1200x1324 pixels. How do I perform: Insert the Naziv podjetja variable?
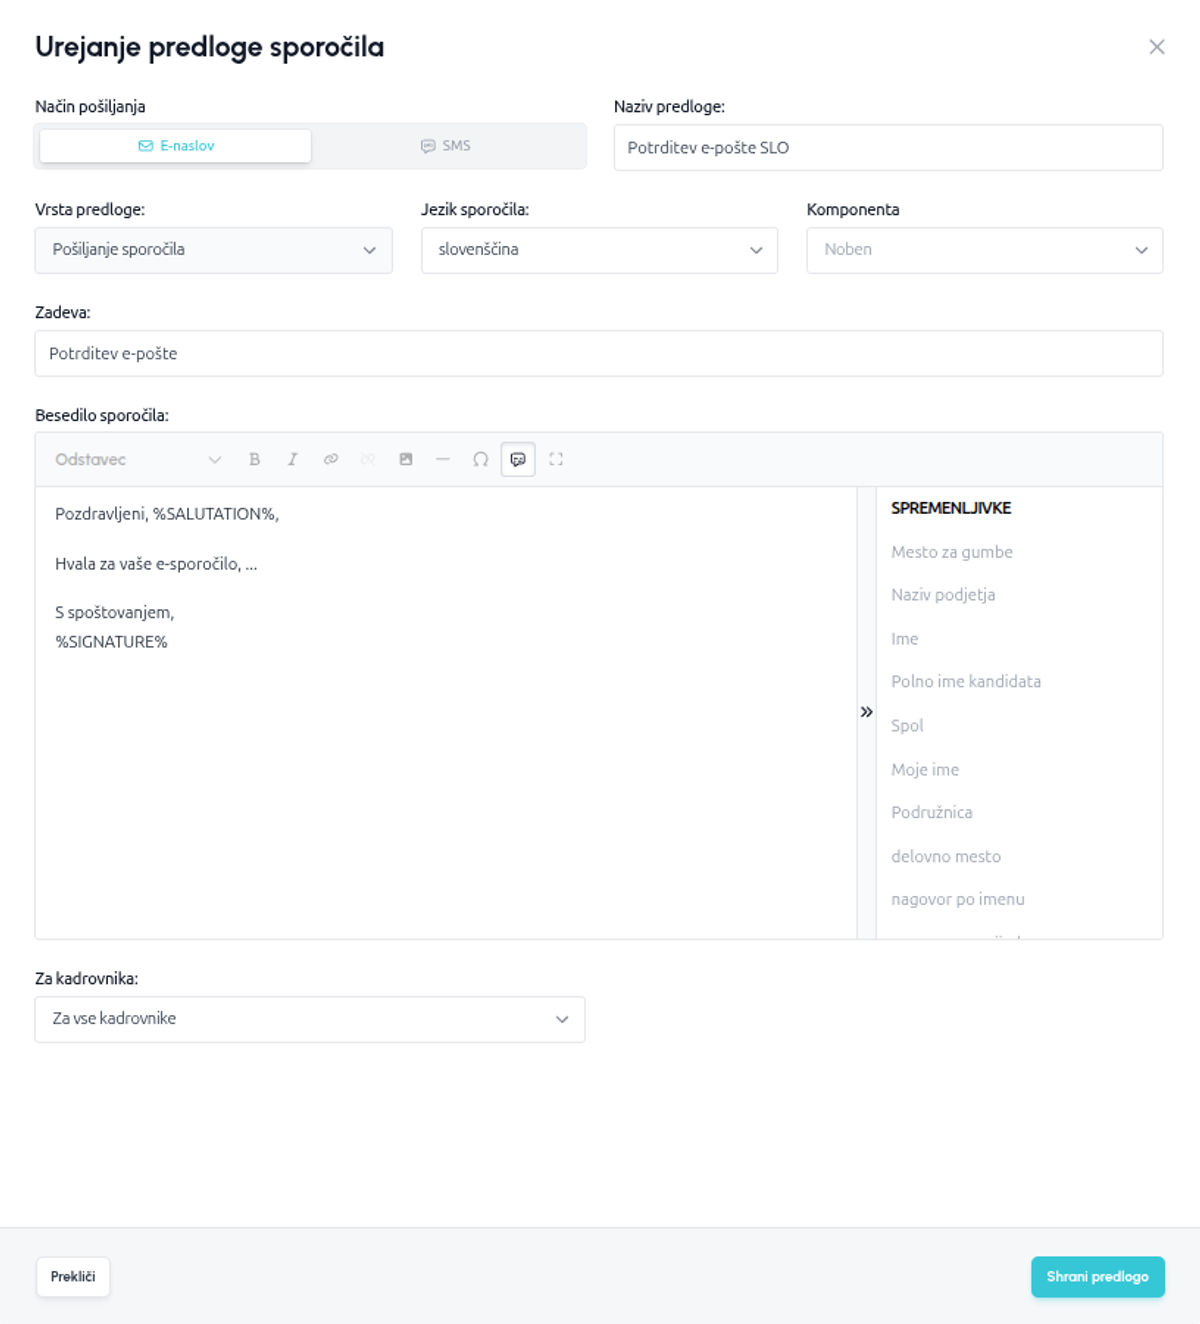pos(943,595)
